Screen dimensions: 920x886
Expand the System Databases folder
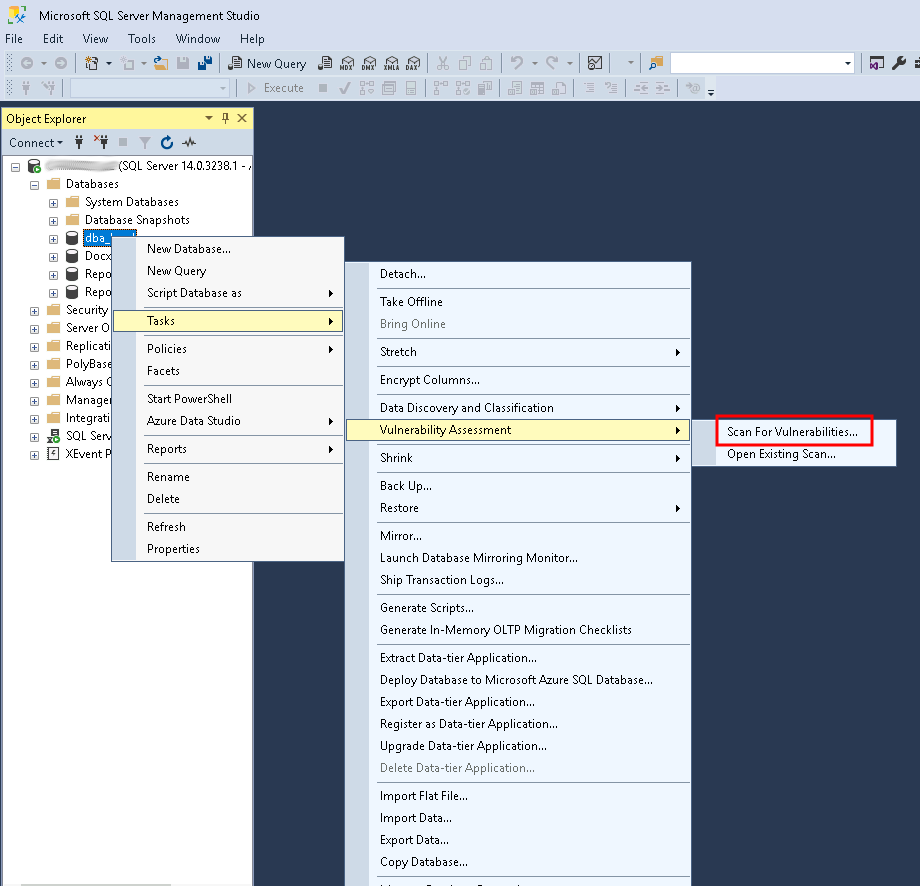[x=53, y=203]
